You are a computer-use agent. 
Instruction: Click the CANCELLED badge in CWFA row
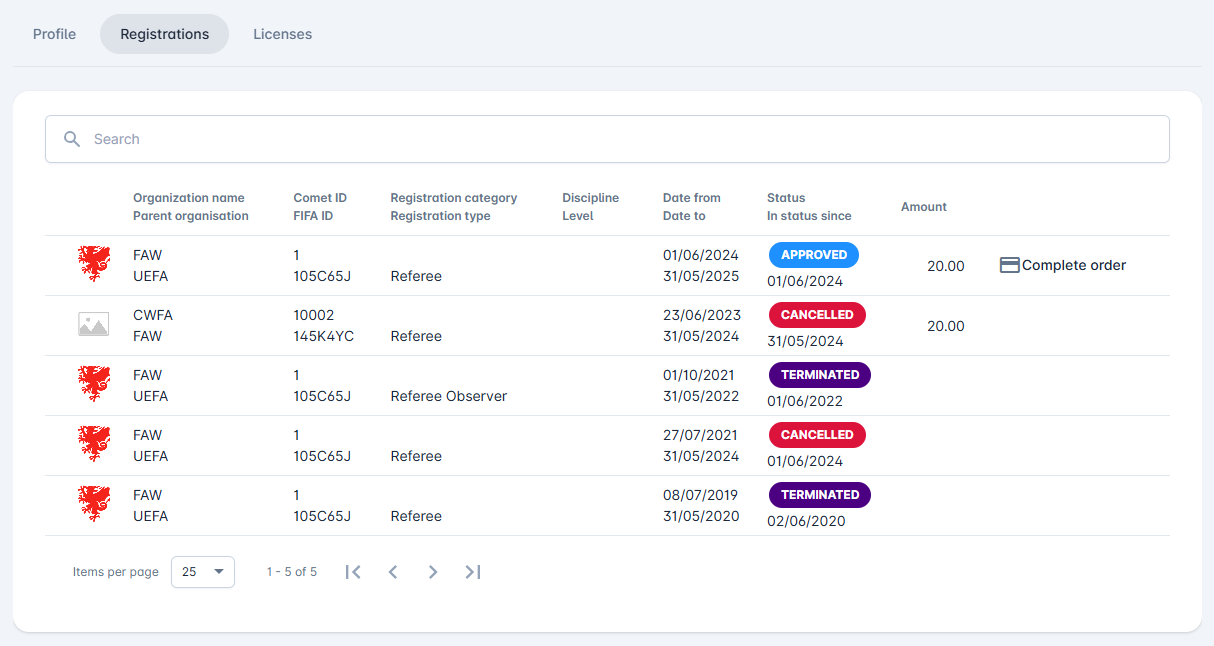(816, 315)
